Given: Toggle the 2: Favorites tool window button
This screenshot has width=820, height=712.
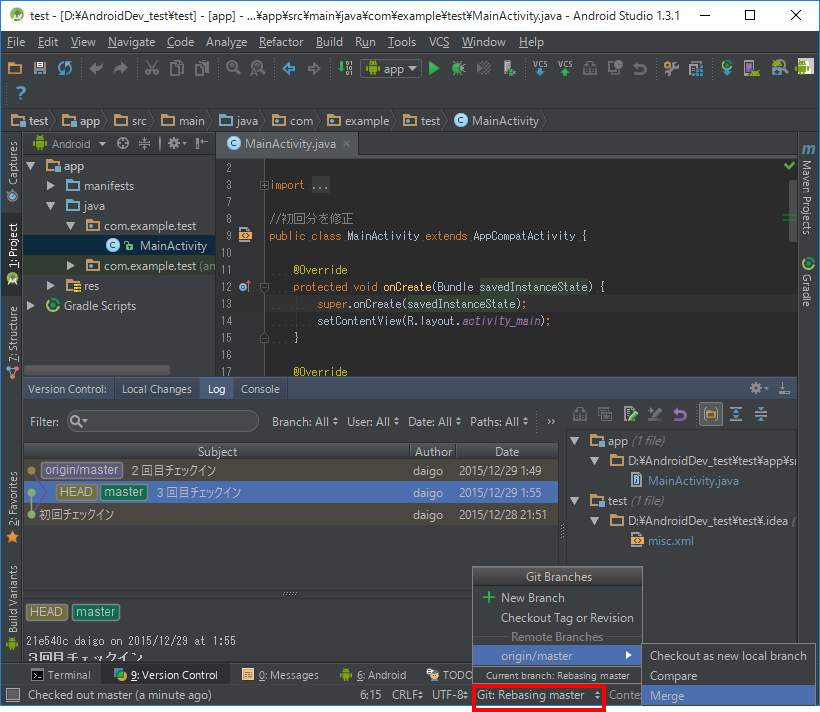Looking at the screenshot, I should click(x=13, y=507).
